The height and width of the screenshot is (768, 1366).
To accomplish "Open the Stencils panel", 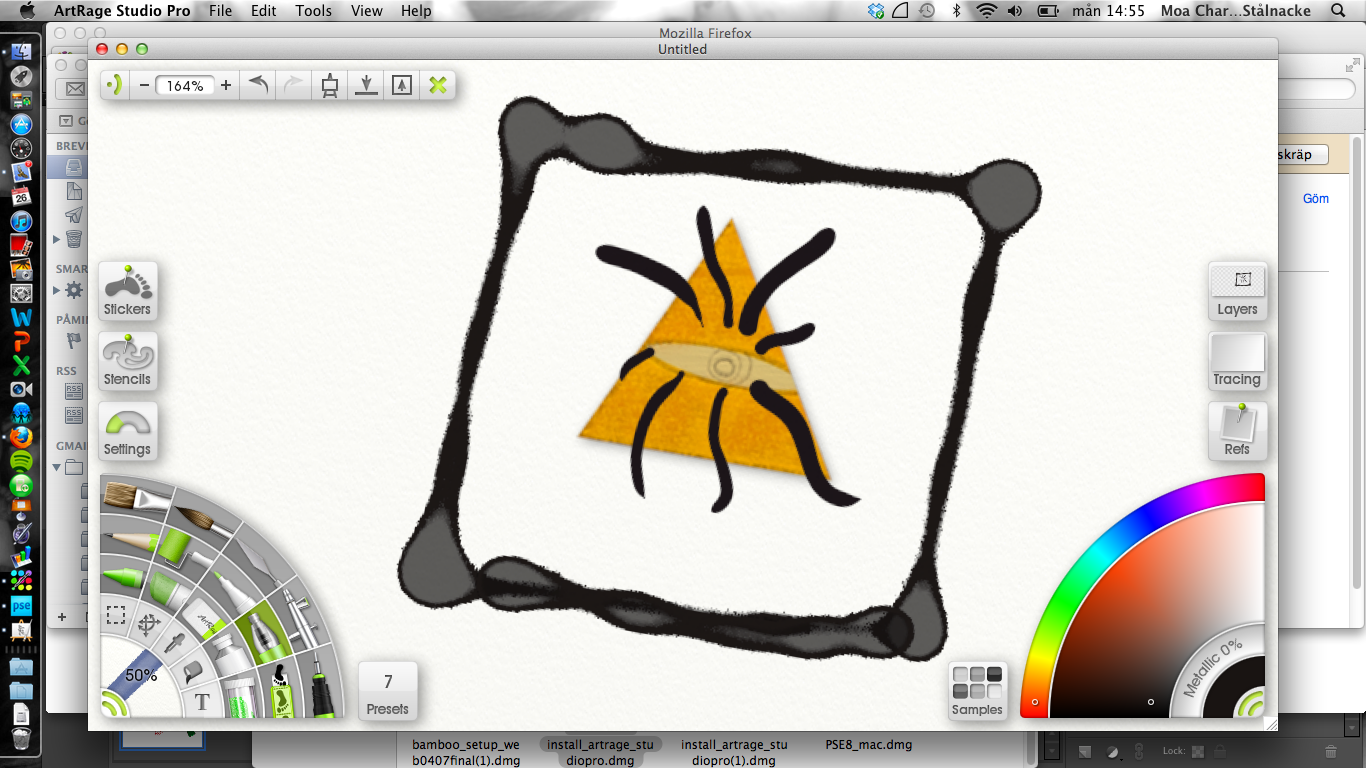I will pyautogui.click(x=127, y=361).
